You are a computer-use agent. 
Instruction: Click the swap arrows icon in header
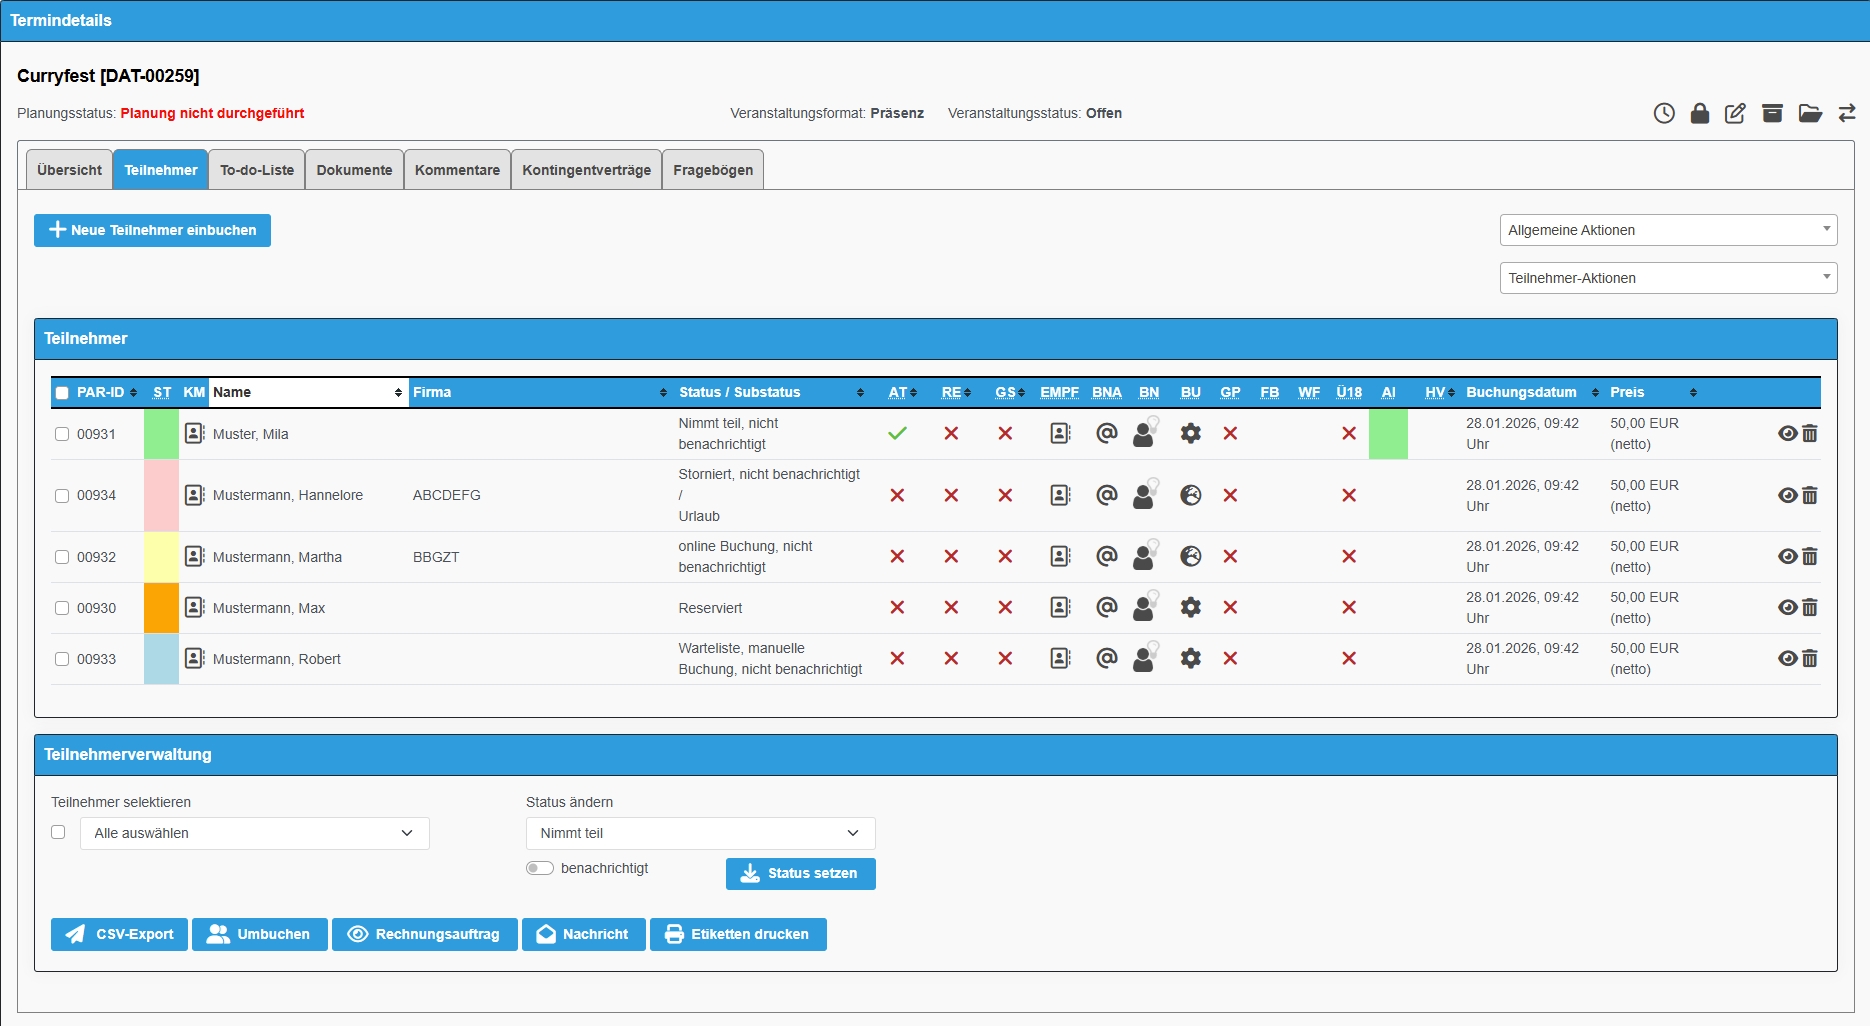coord(1847,113)
